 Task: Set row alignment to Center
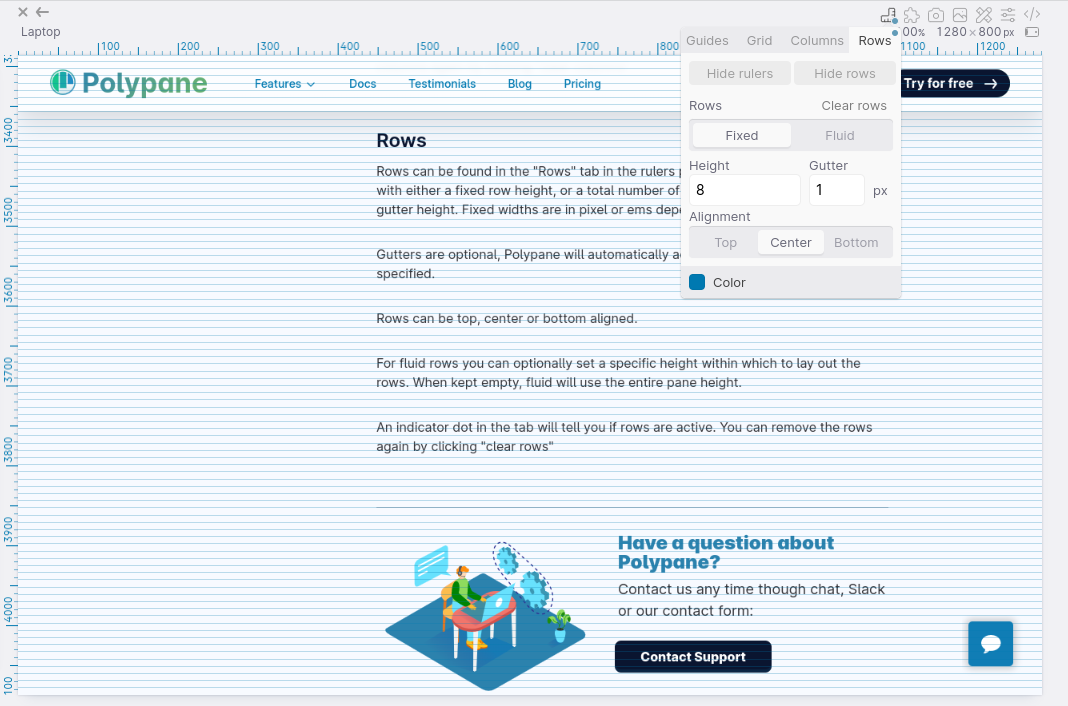click(791, 242)
